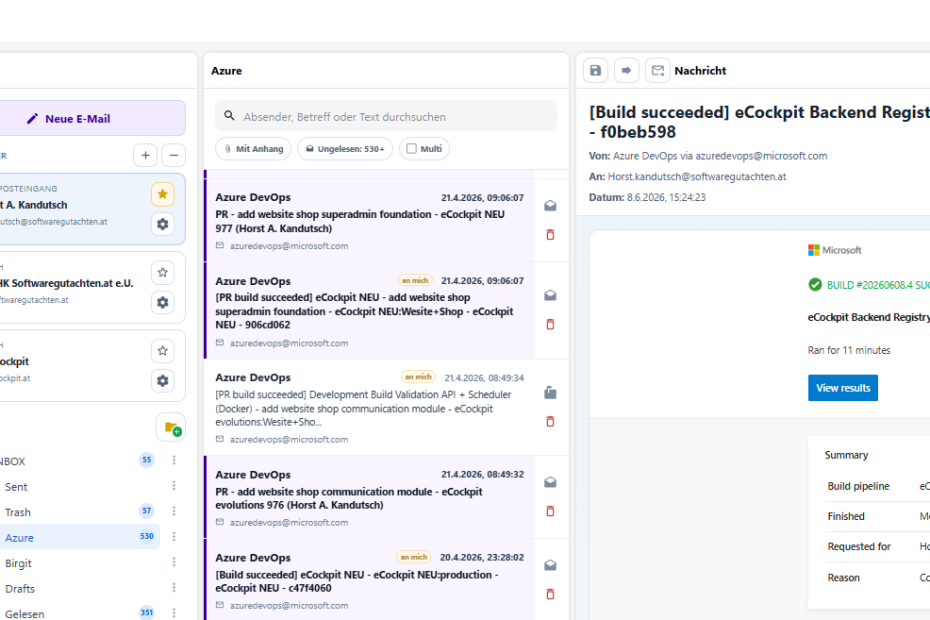Open the three-dot menu for Drafts
The width and height of the screenshot is (930, 620).
click(174, 587)
